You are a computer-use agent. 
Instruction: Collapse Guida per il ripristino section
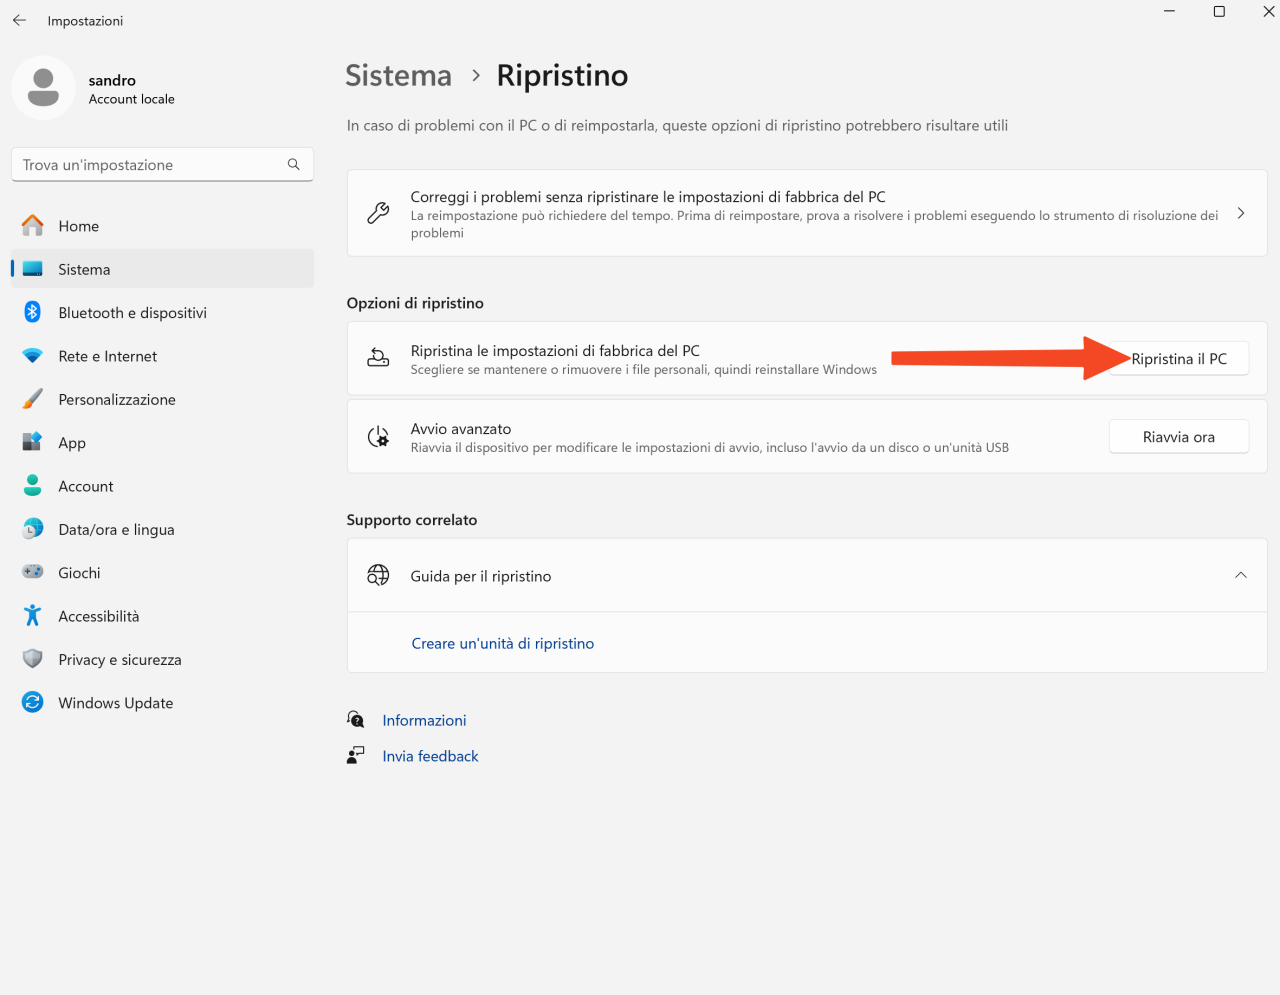[x=1240, y=575]
